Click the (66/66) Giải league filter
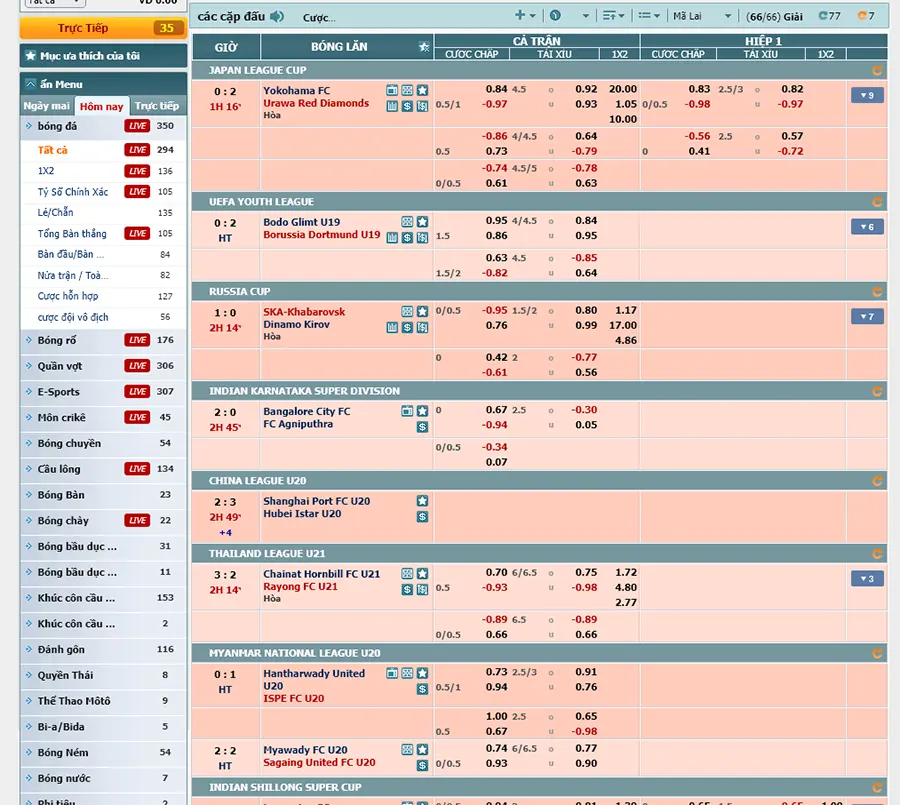Screen dimensions: 900x805 [x=774, y=17]
